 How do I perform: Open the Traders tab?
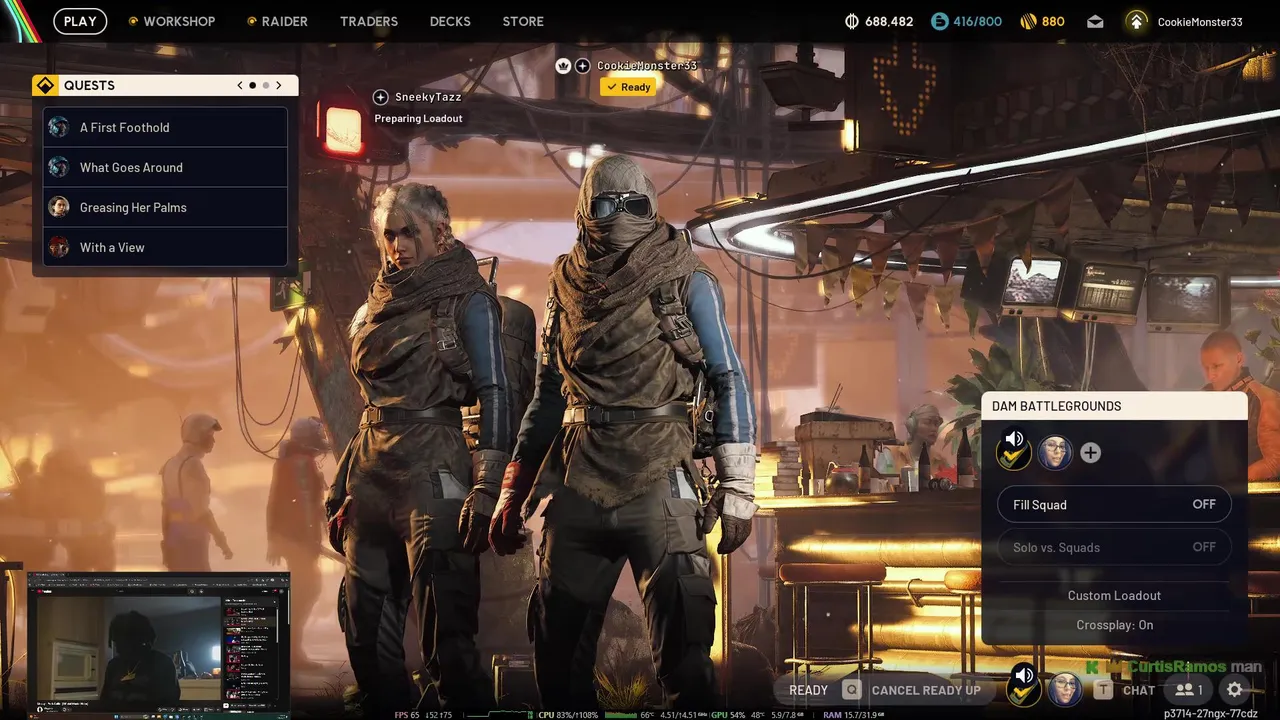coord(369,21)
